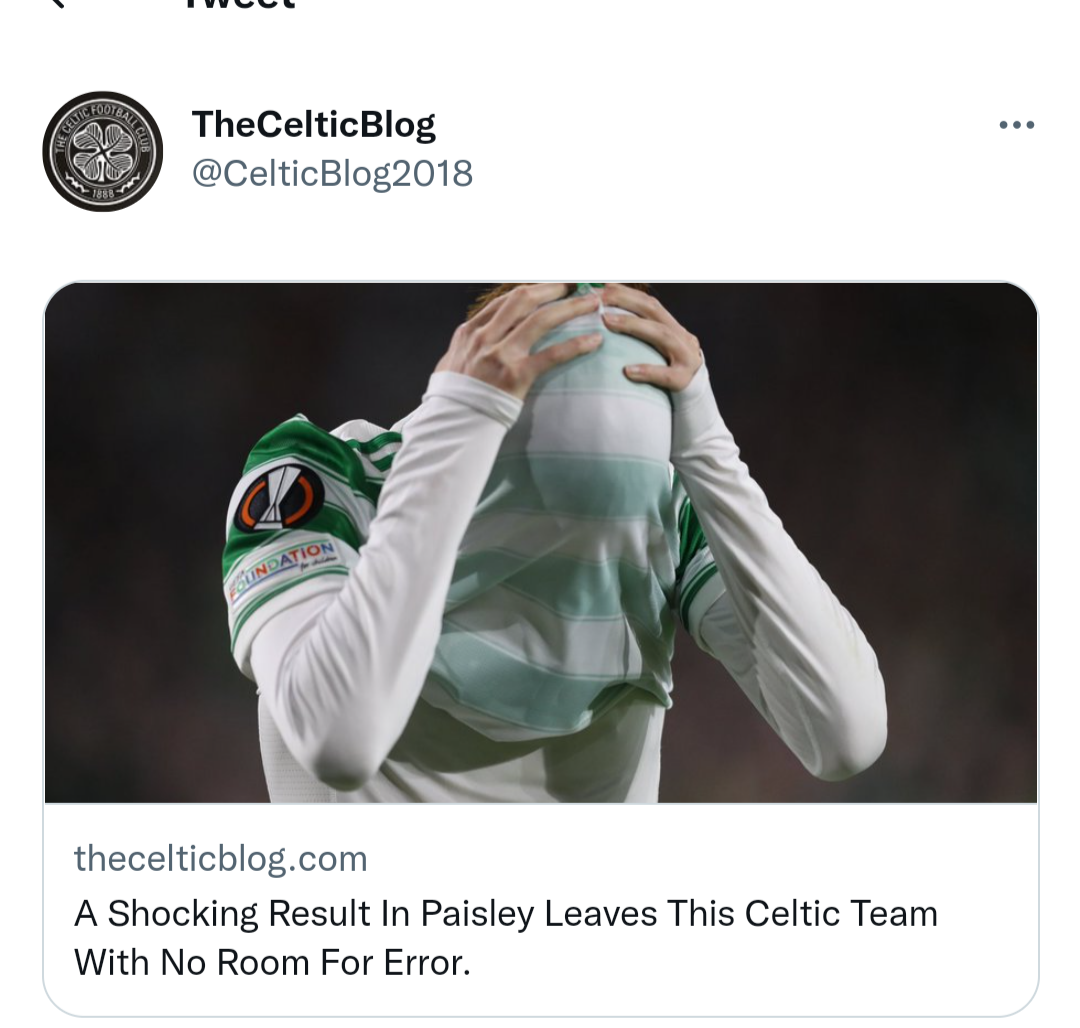This screenshot has height=1028, width=1080.
Task: Select the words 'Celtic Team' in the headline
Action: (x=841, y=914)
